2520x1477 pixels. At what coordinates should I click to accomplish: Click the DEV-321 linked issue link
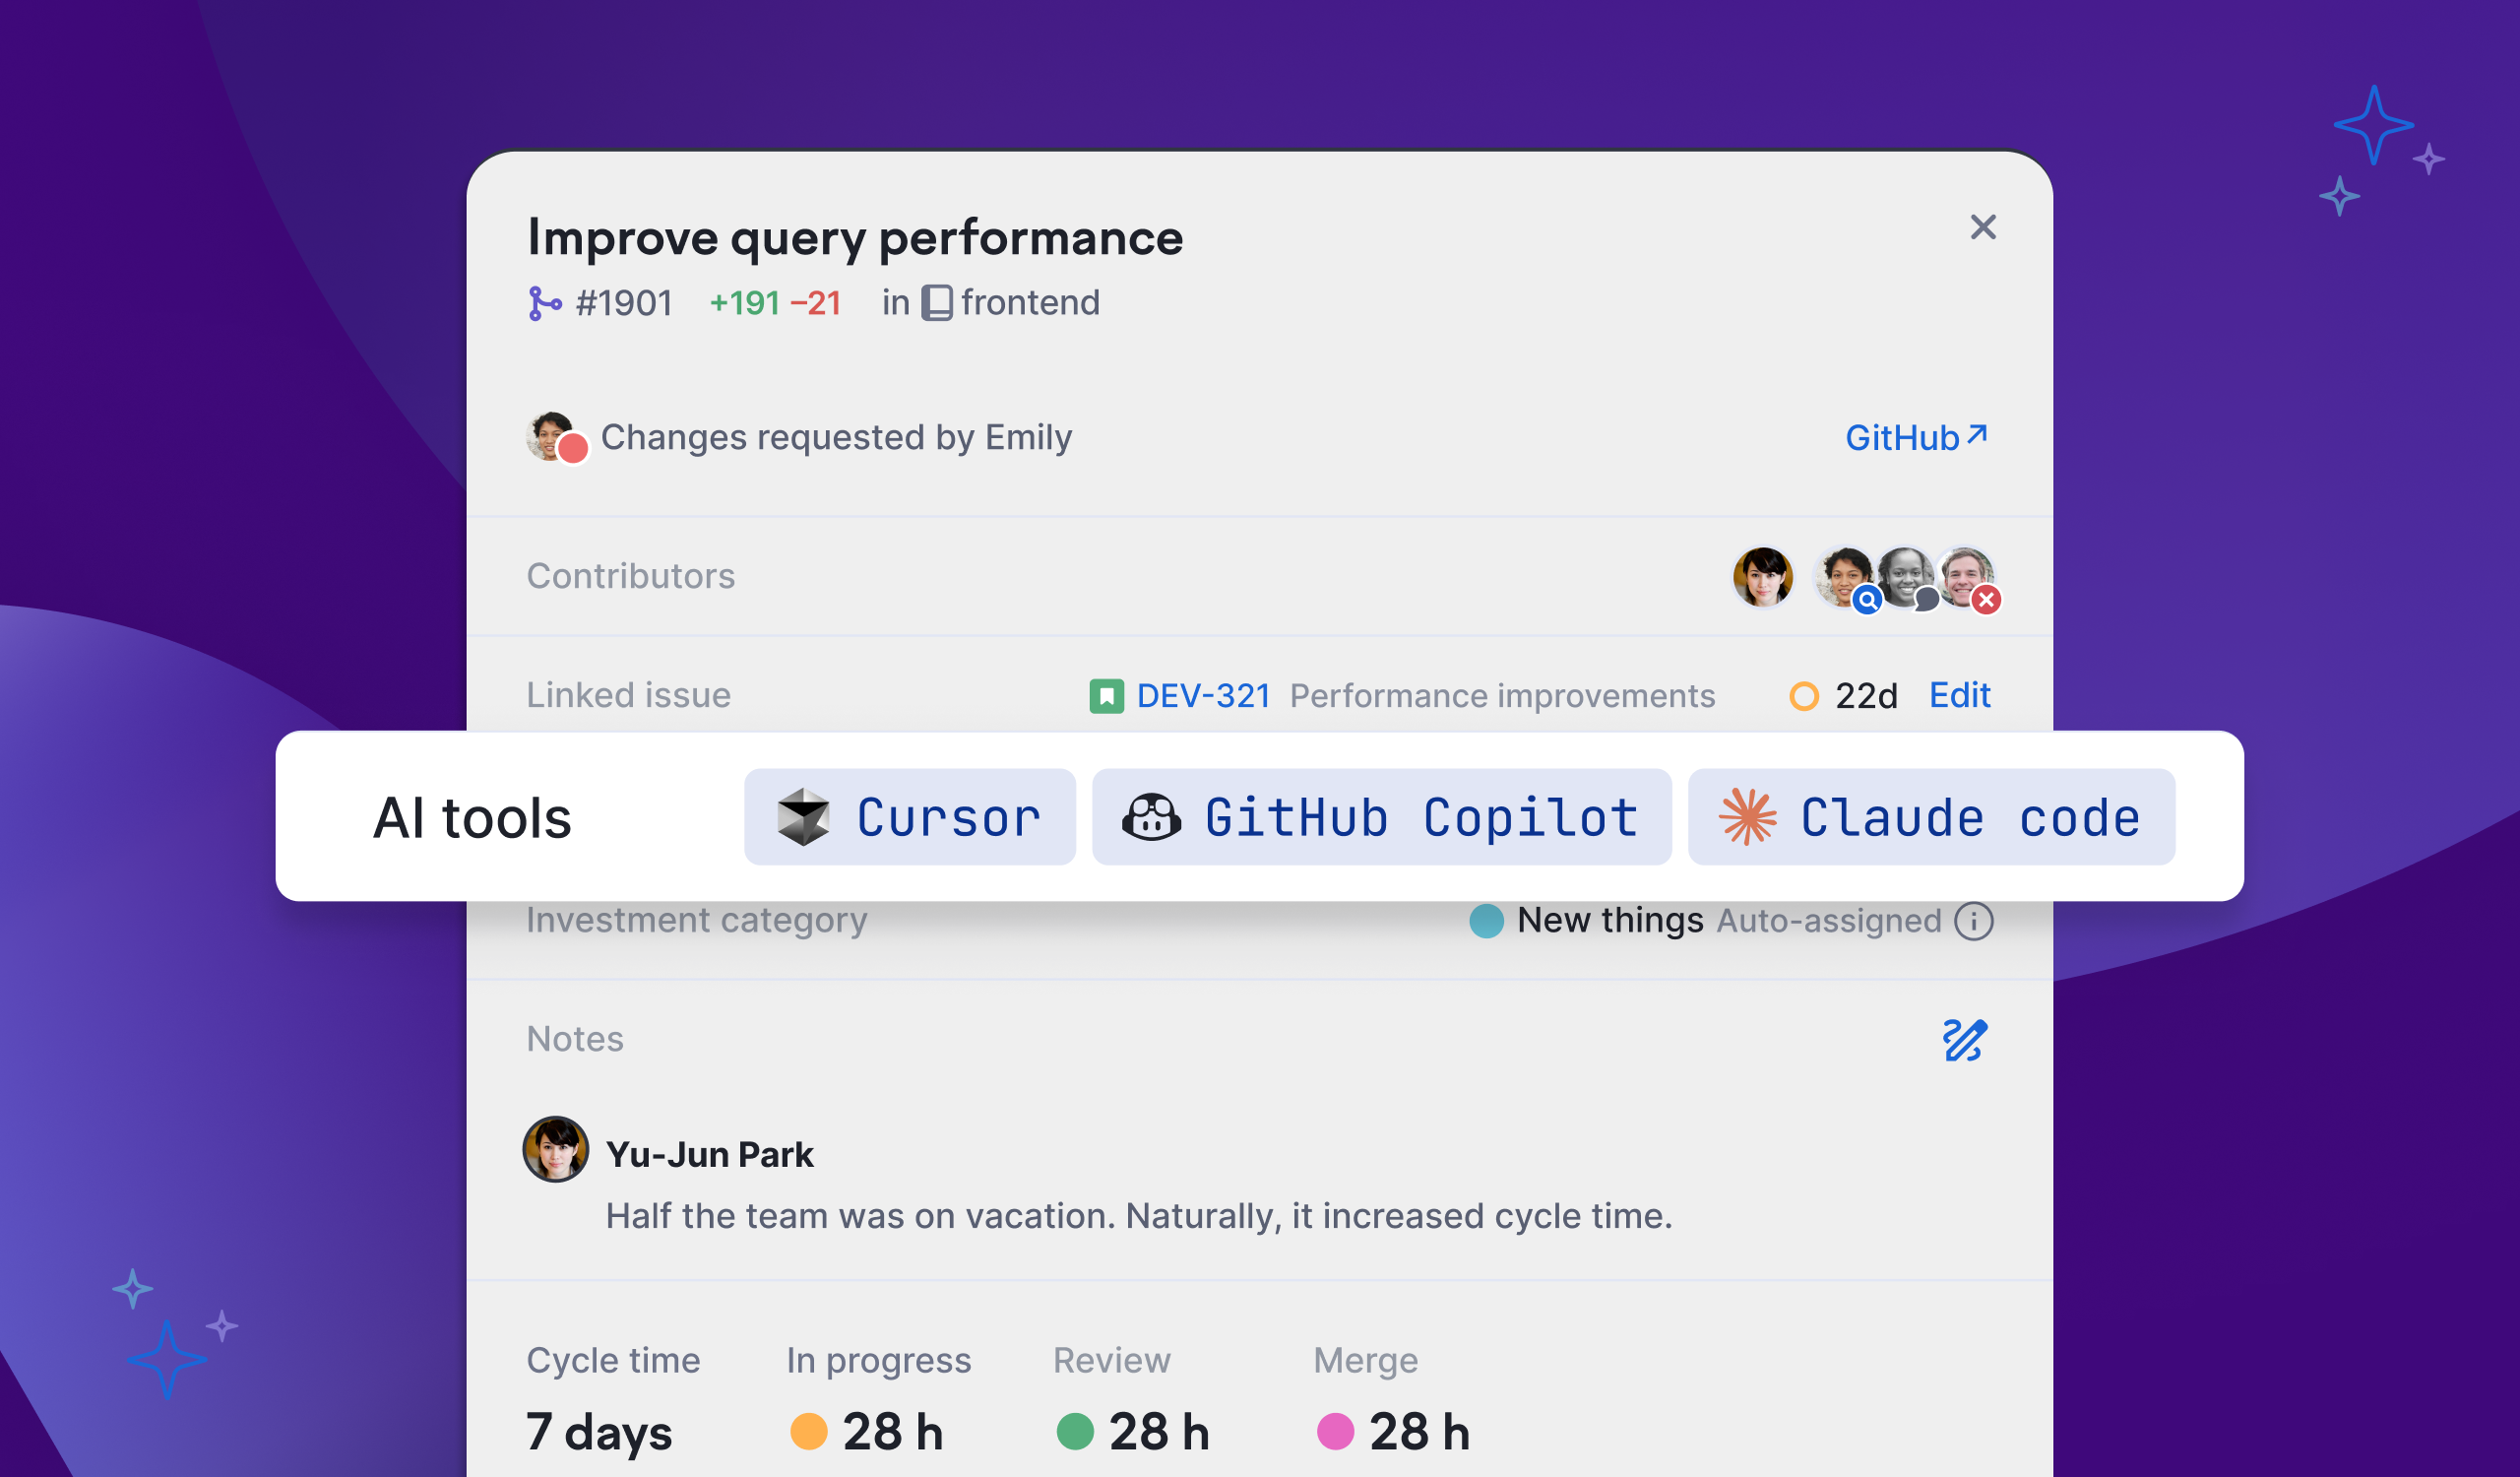pyautogui.click(x=1203, y=696)
